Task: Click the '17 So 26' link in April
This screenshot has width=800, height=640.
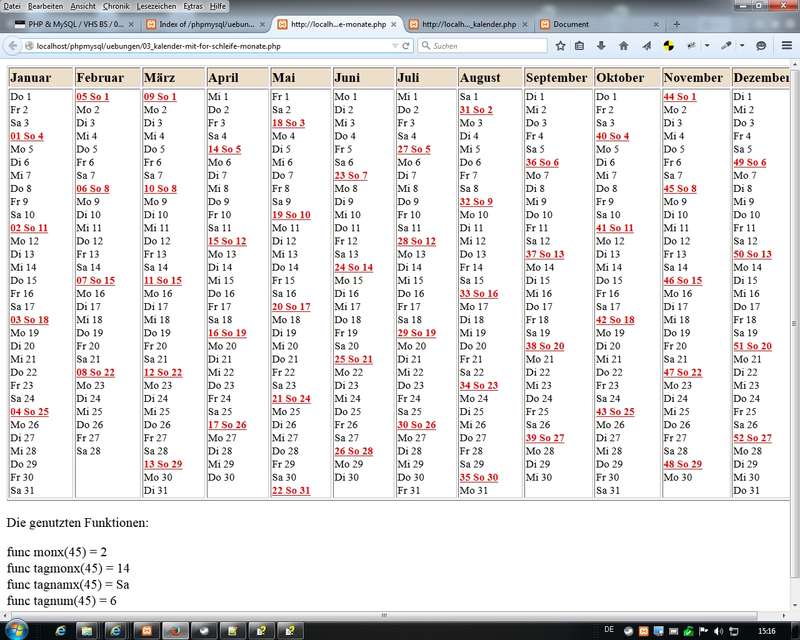Action: pos(227,425)
